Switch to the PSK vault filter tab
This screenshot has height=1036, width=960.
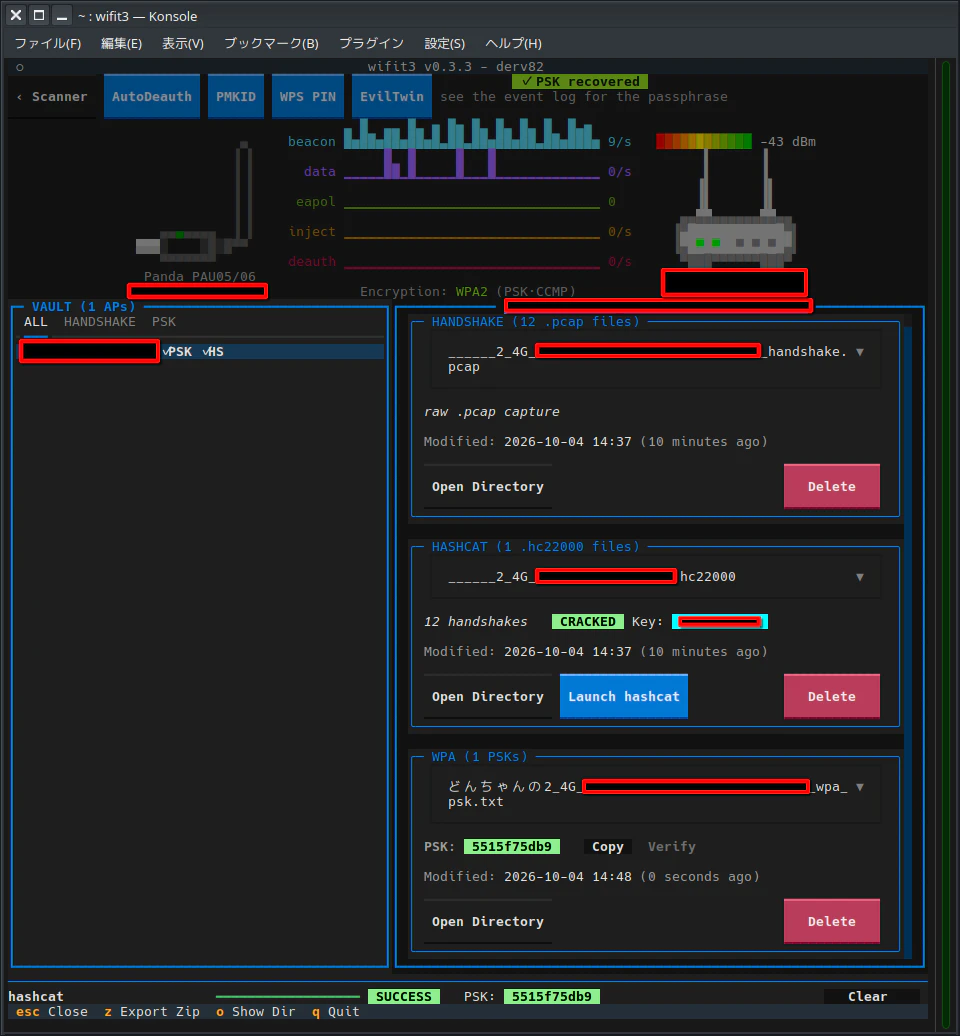pyautogui.click(x=164, y=322)
